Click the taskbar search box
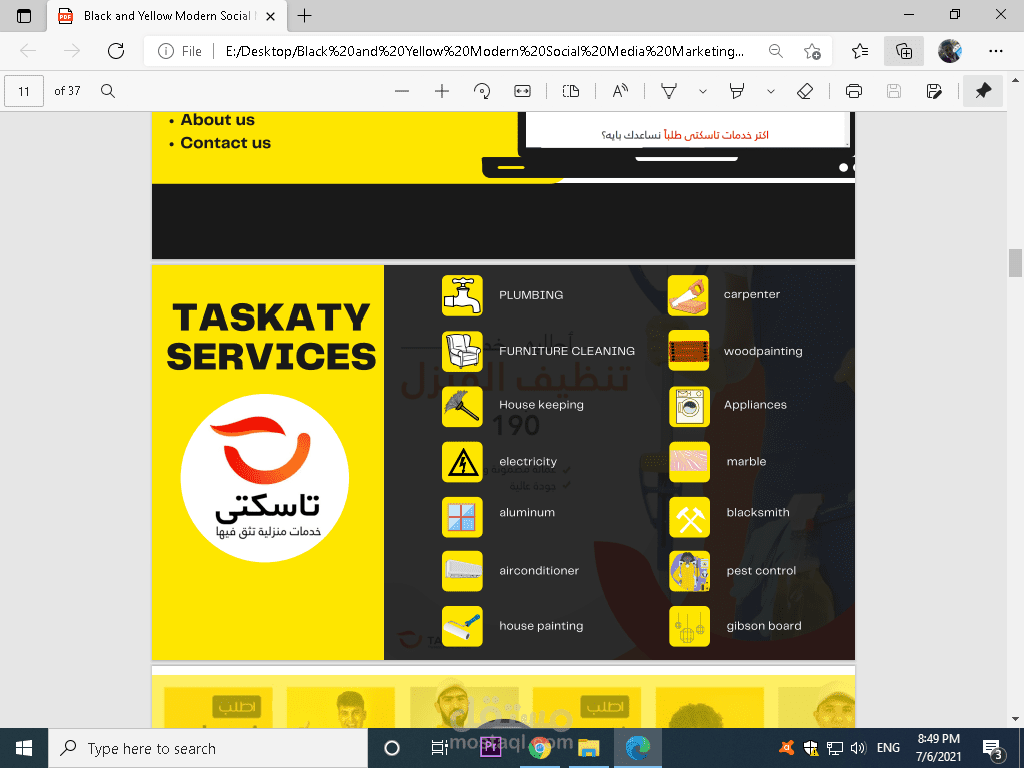The height and width of the screenshot is (768, 1024). (x=208, y=748)
